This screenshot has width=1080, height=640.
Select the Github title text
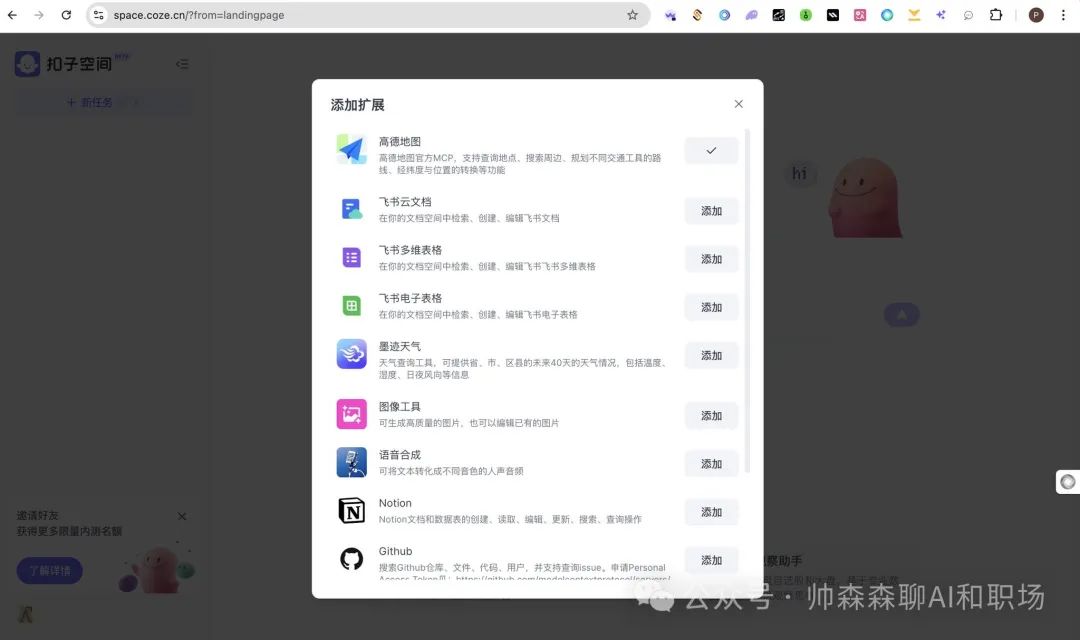(x=395, y=551)
